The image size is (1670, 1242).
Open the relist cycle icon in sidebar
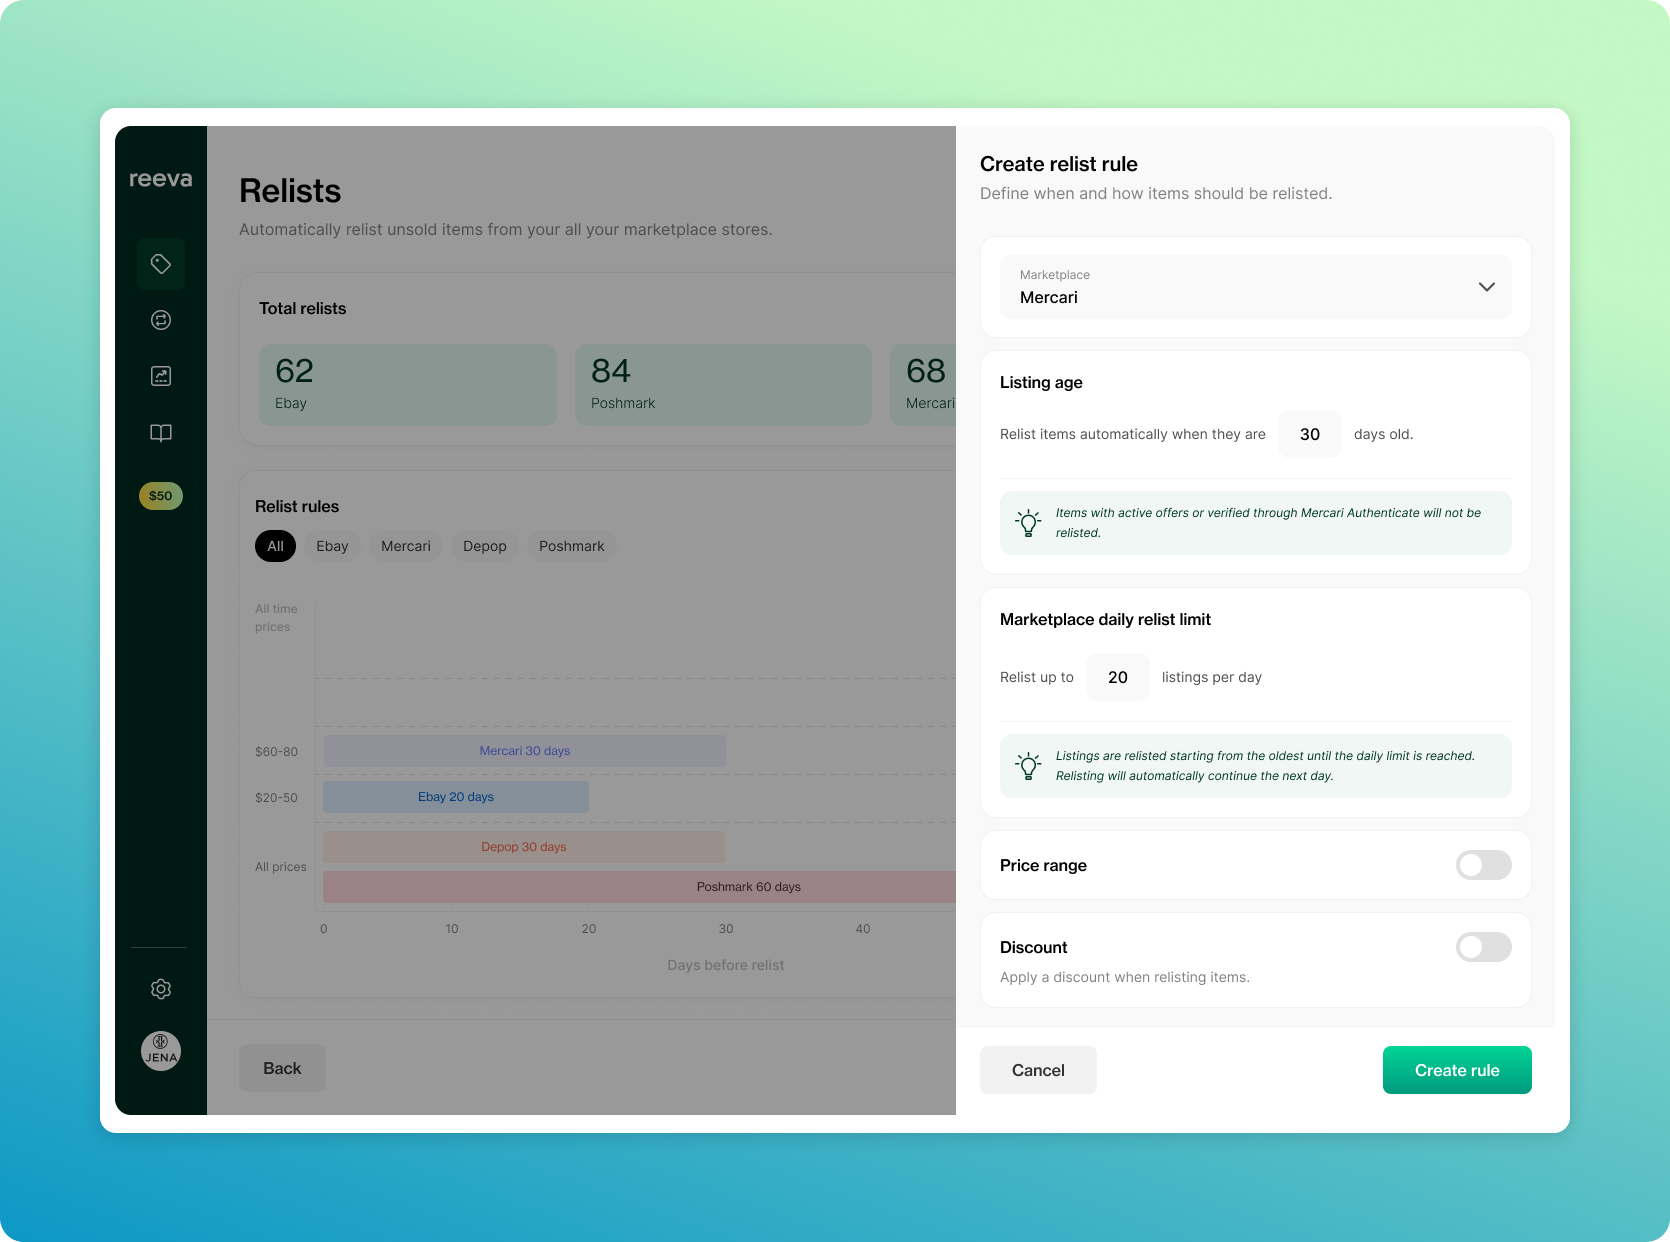coord(161,320)
